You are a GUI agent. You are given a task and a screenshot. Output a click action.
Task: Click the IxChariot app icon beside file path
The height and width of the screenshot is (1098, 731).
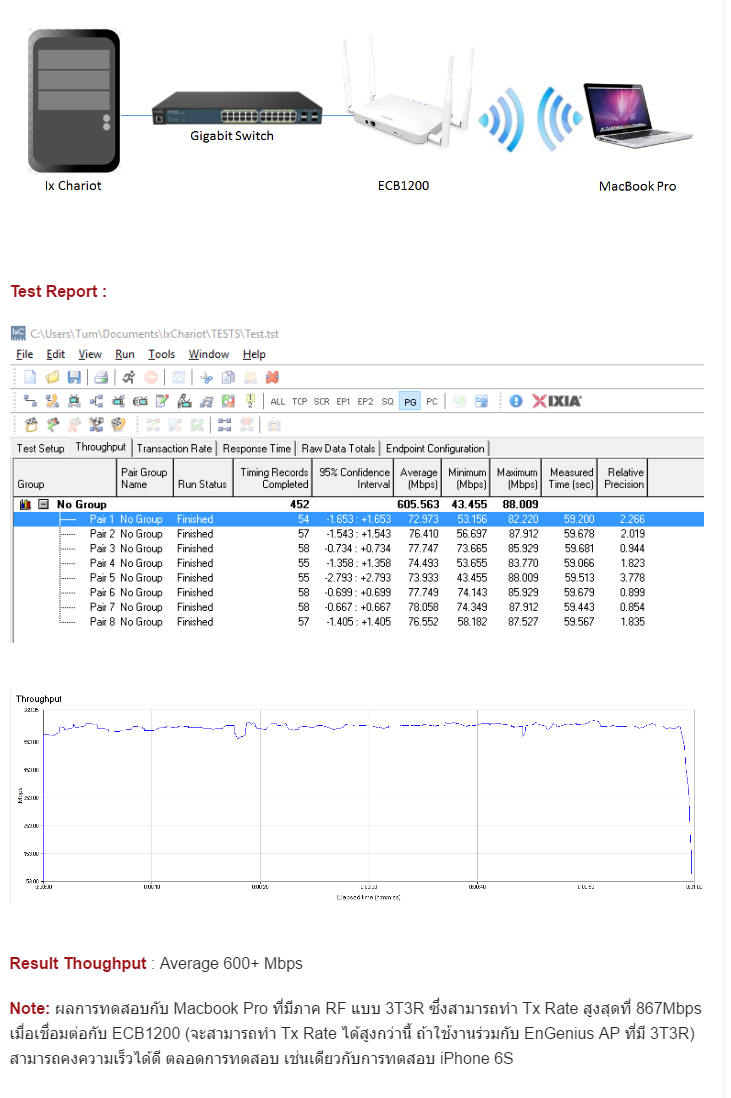point(18,333)
